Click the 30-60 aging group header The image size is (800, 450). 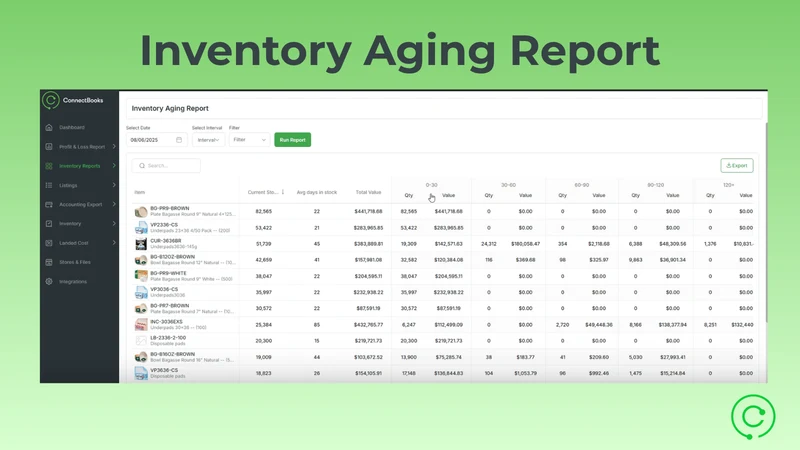pos(508,185)
